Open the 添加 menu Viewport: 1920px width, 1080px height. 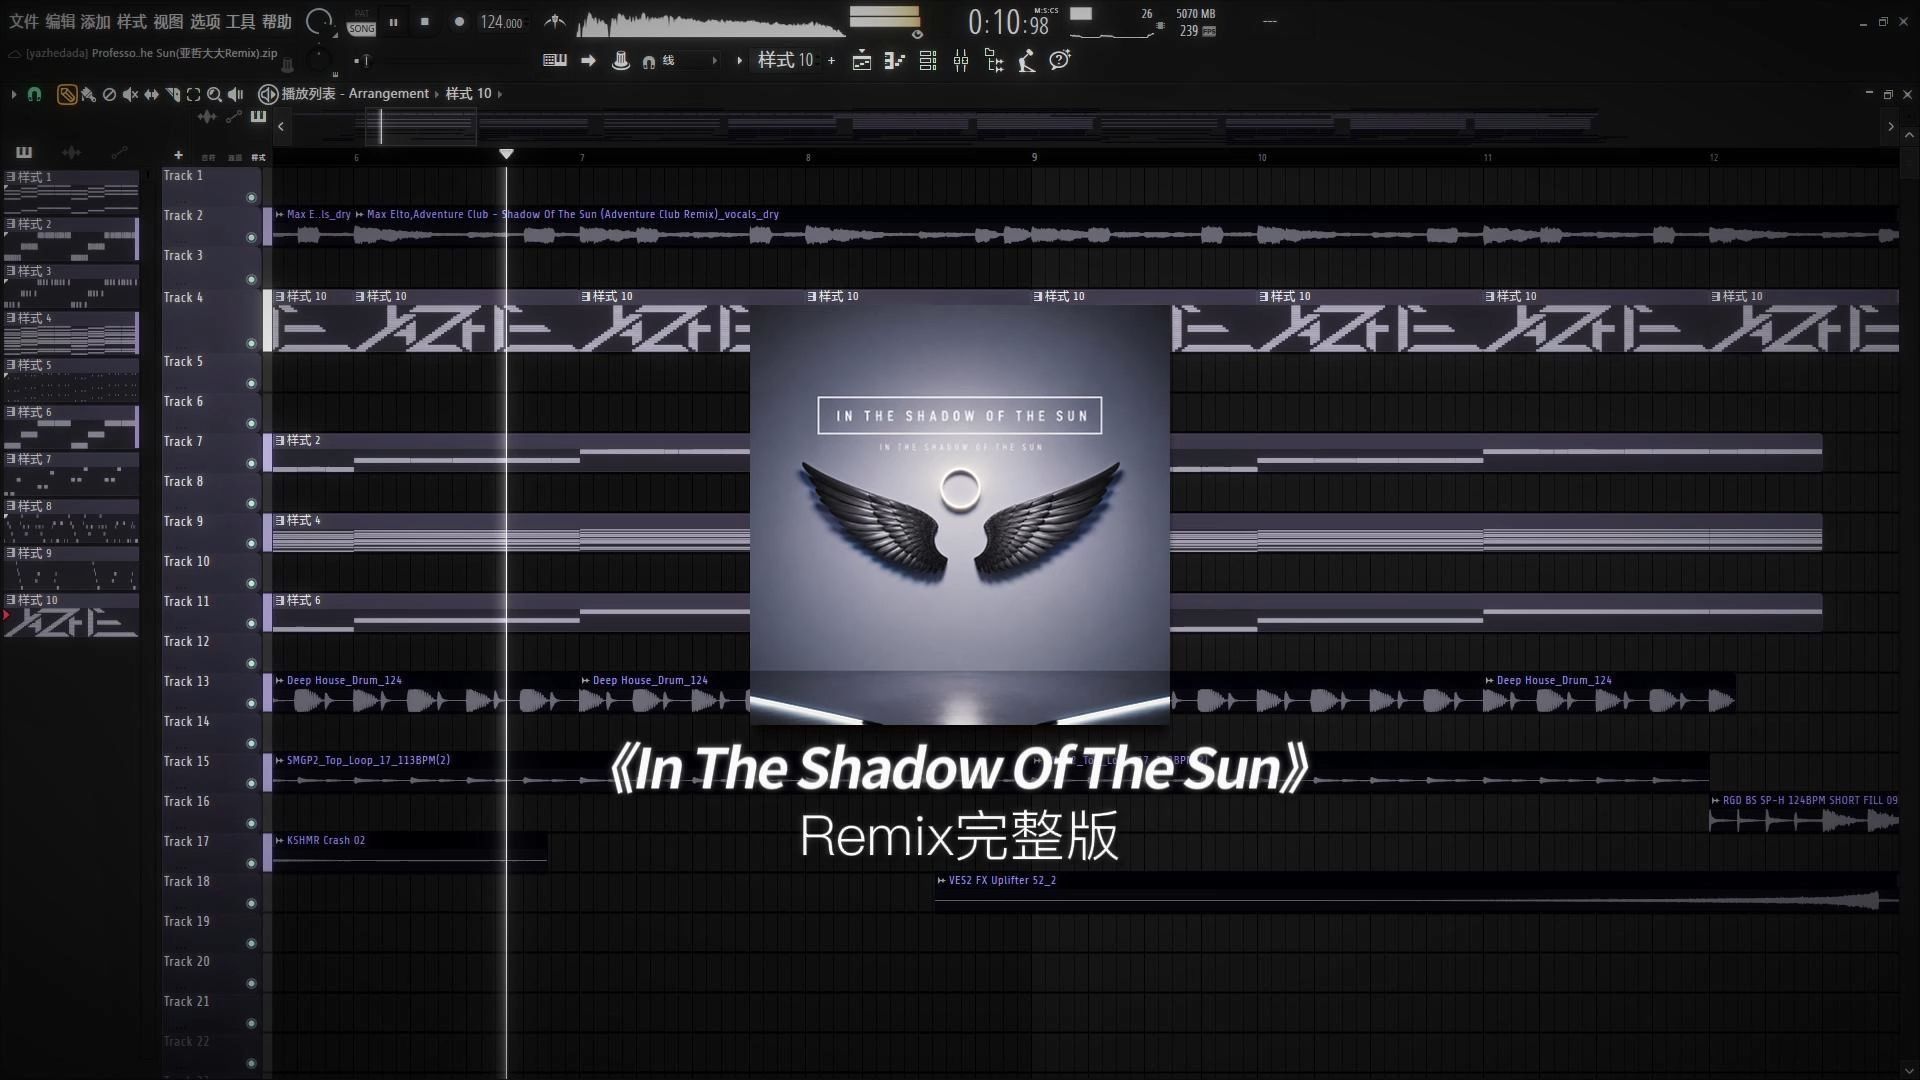96,22
